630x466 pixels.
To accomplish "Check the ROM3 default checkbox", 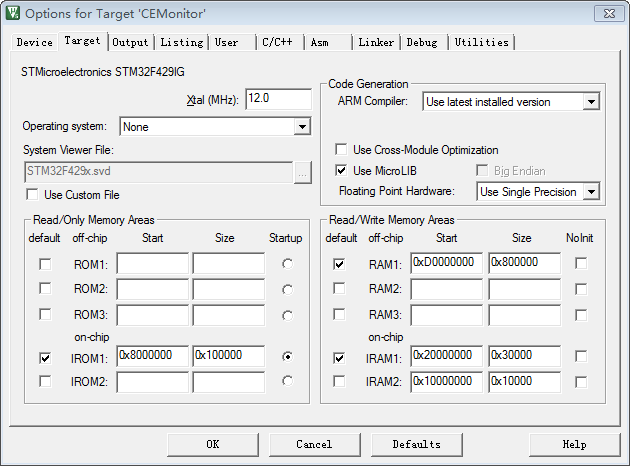I will tap(45, 314).
